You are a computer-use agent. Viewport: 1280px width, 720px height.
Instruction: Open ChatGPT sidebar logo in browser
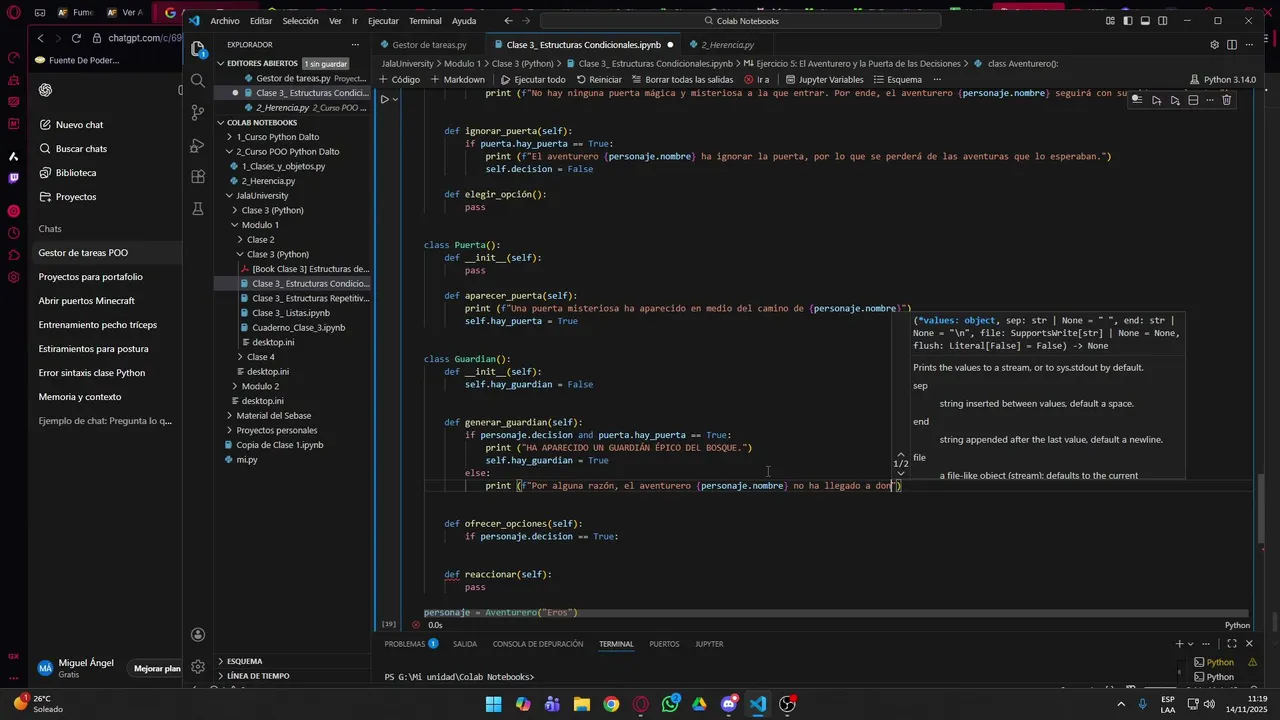coord(45,90)
